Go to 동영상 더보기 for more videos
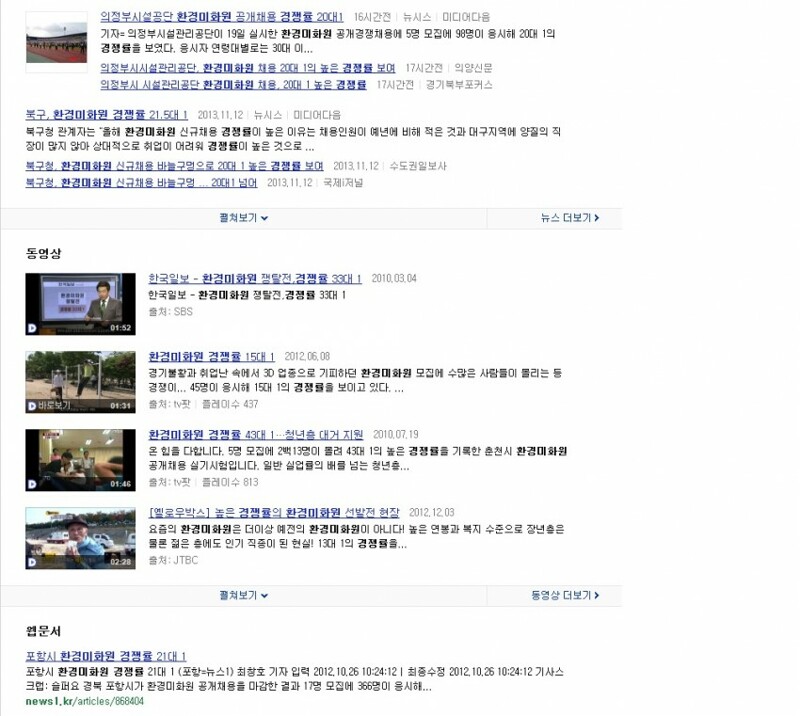 (565, 596)
